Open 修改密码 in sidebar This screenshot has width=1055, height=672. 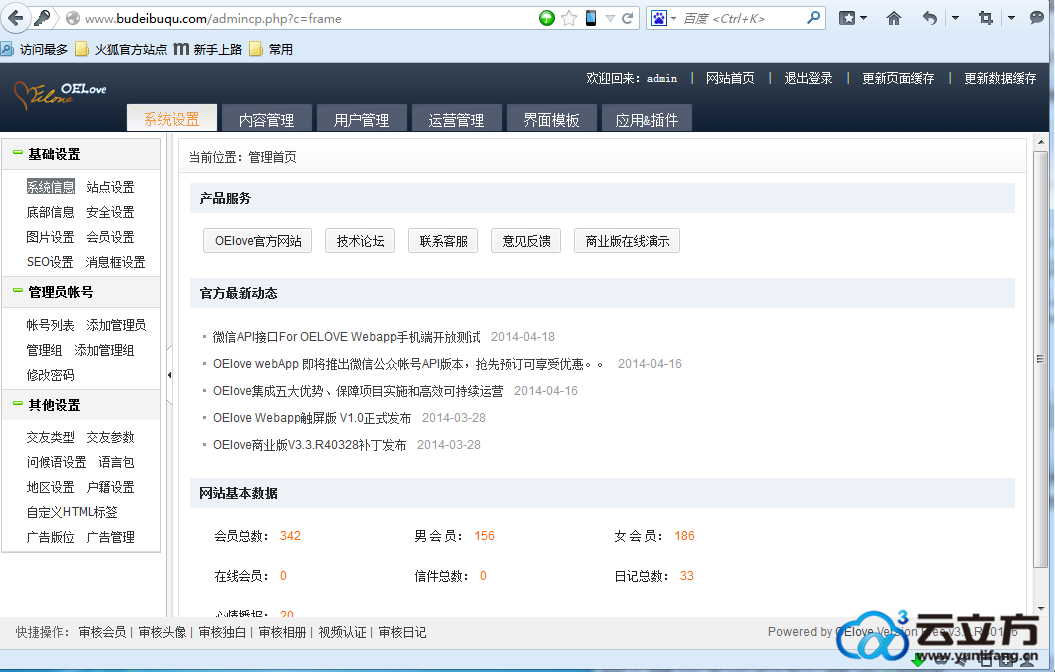tap(50, 375)
